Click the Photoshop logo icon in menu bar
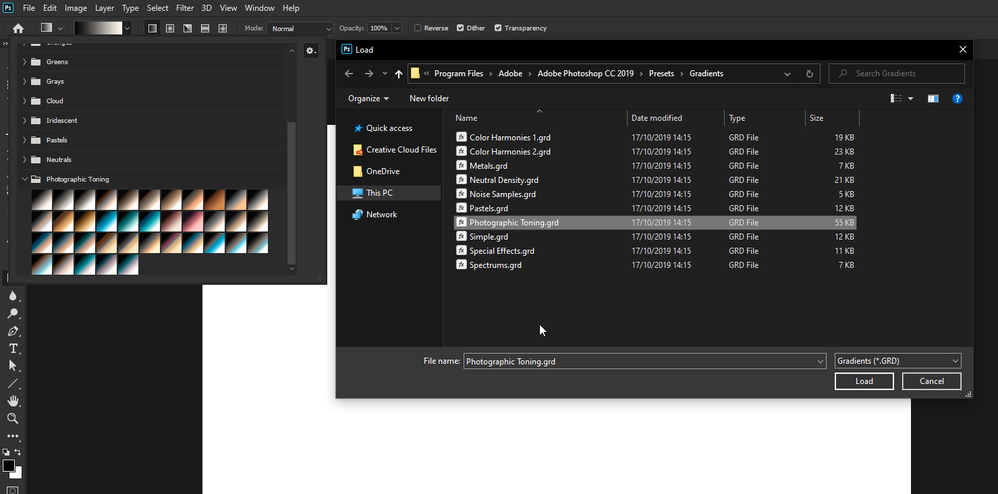Image resolution: width=998 pixels, height=494 pixels. coord(8,8)
